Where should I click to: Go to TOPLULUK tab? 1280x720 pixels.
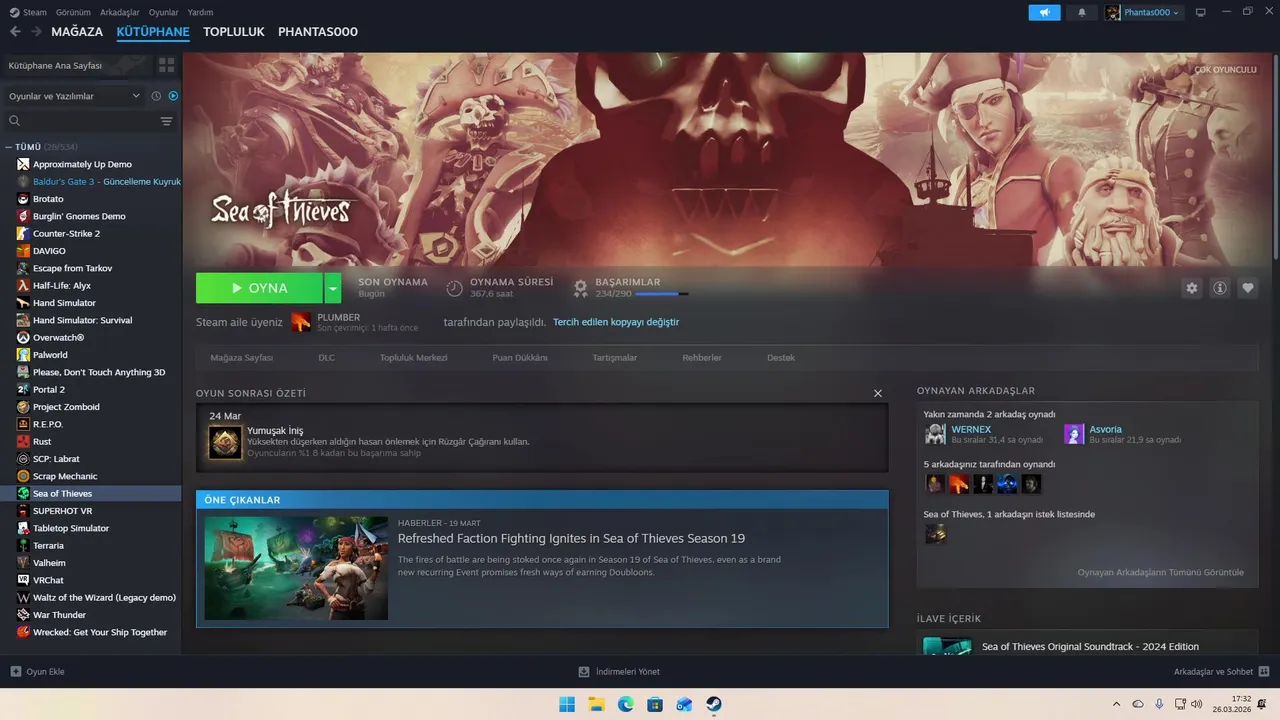[x=234, y=31]
